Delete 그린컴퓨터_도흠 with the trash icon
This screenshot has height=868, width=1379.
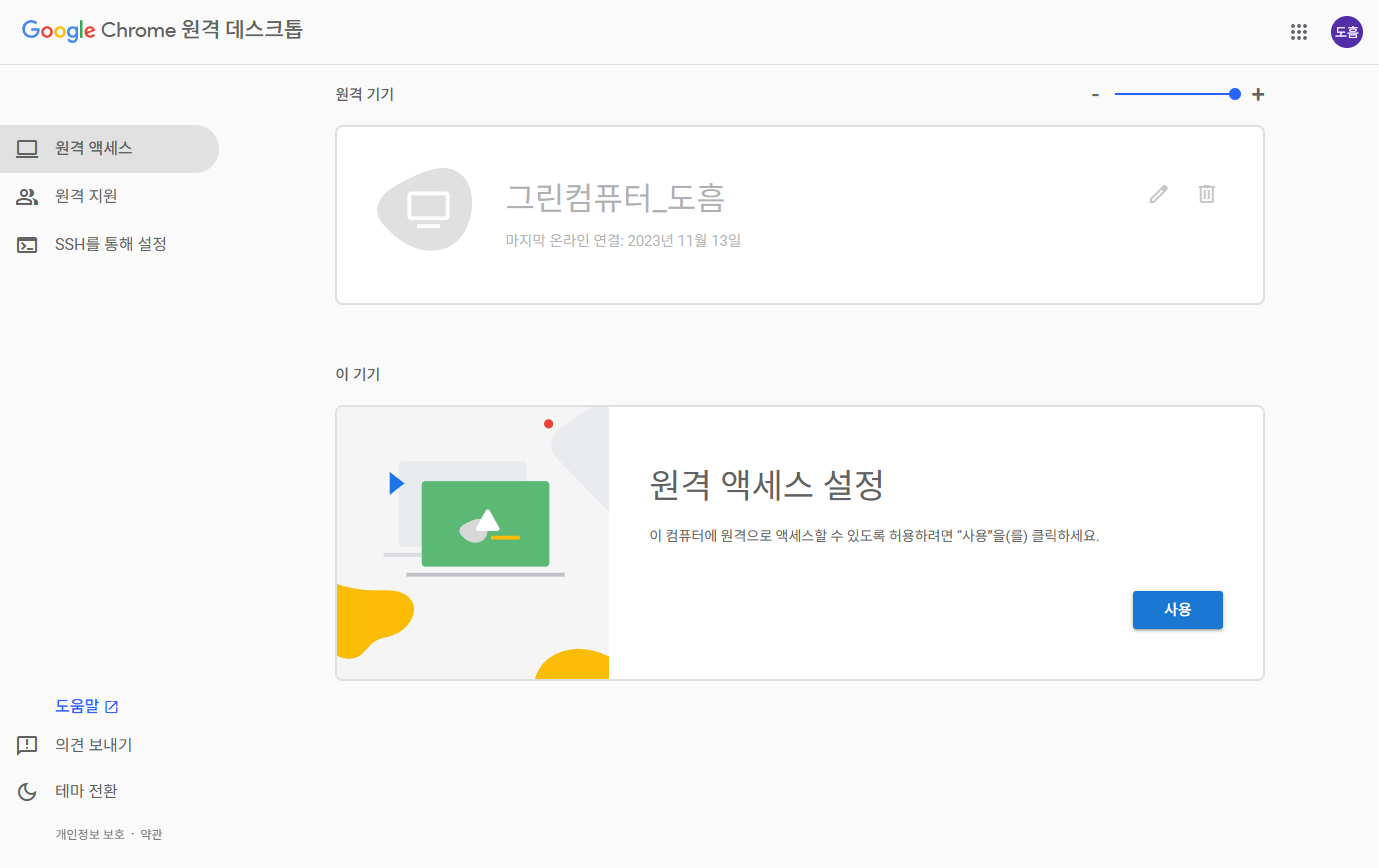click(x=1207, y=194)
